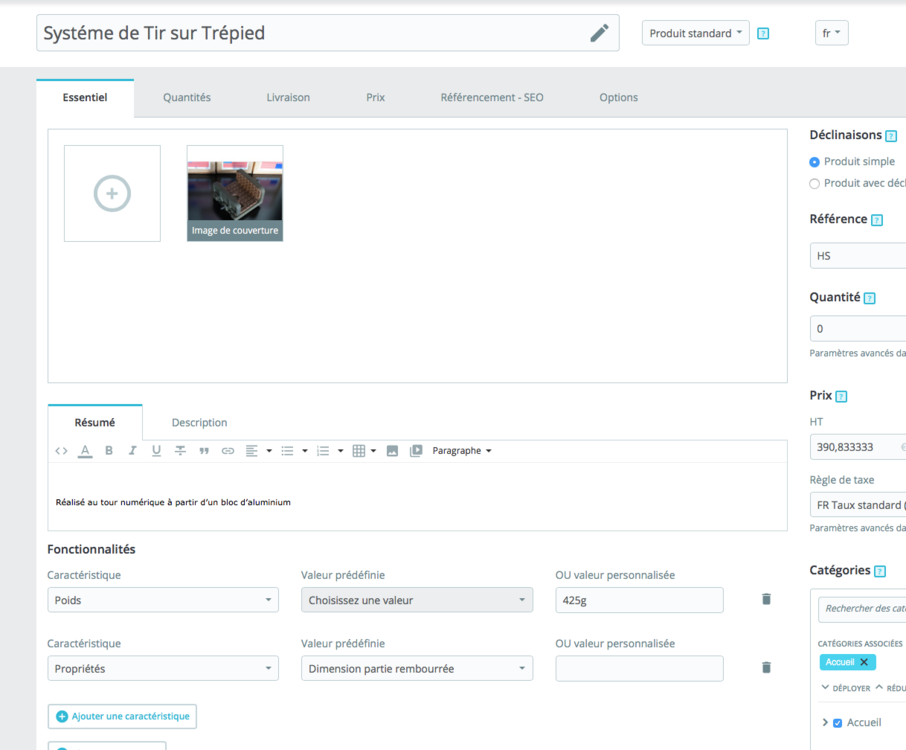Open the fr language dropdown
The image size is (906, 750).
click(x=831, y=33)
